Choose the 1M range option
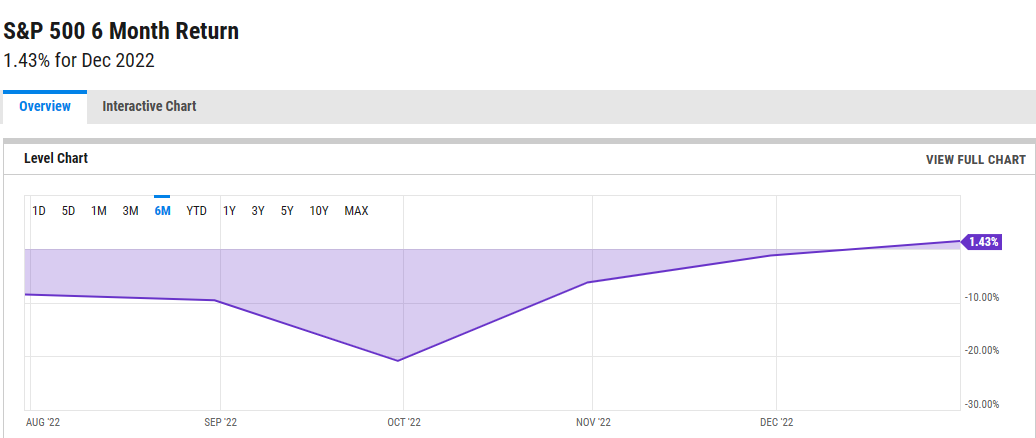 coord(99,211)
